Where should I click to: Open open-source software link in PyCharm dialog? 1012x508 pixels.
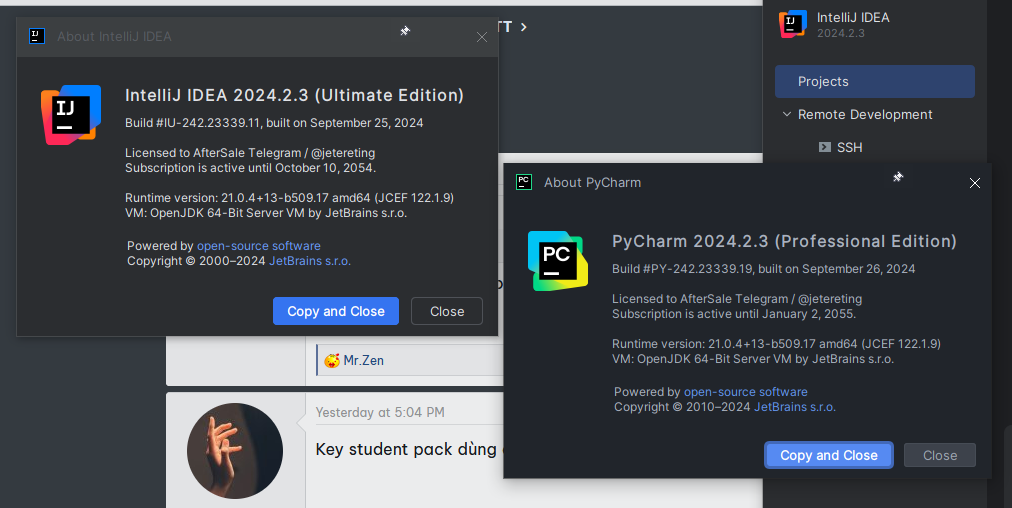(745, 392)
